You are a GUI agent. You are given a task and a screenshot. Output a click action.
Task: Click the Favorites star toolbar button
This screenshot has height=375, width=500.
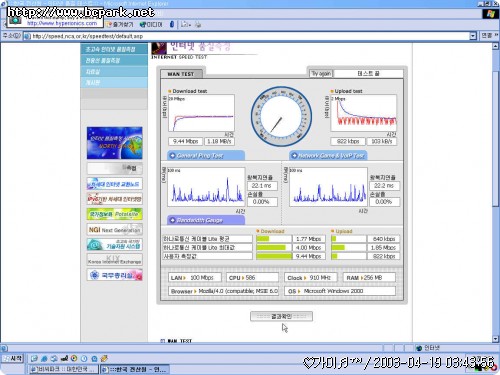120,24
